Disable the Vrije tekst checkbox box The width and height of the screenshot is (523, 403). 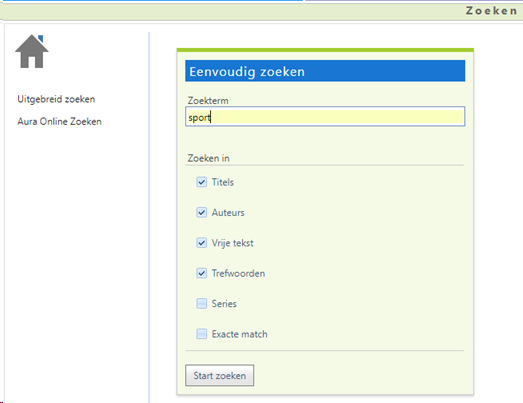tap(201, 243)
